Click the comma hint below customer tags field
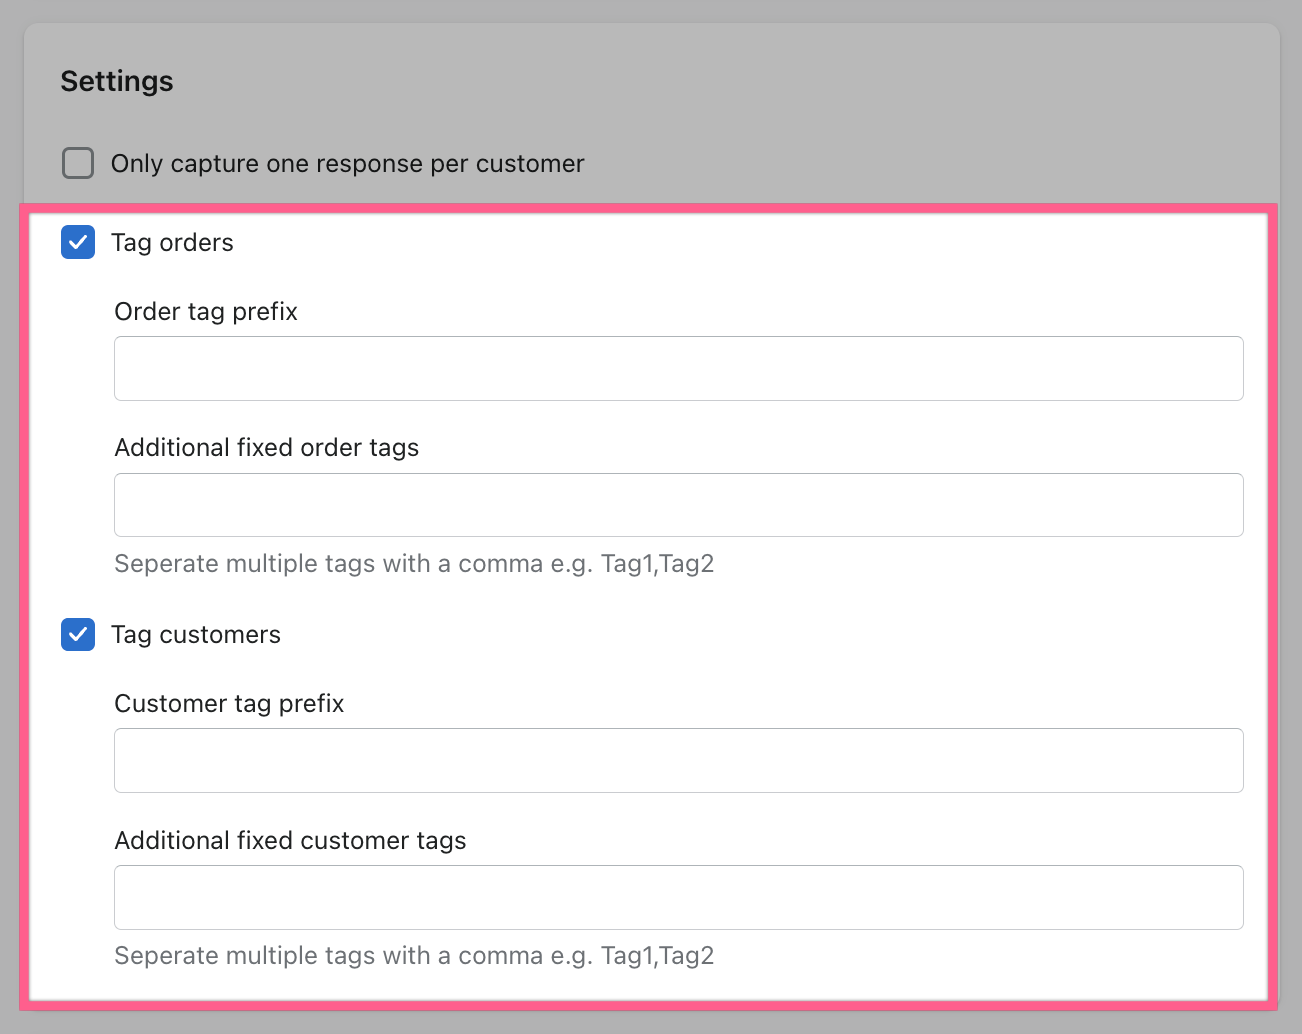Screen dimensions: 1302x1034 point(414,956)
